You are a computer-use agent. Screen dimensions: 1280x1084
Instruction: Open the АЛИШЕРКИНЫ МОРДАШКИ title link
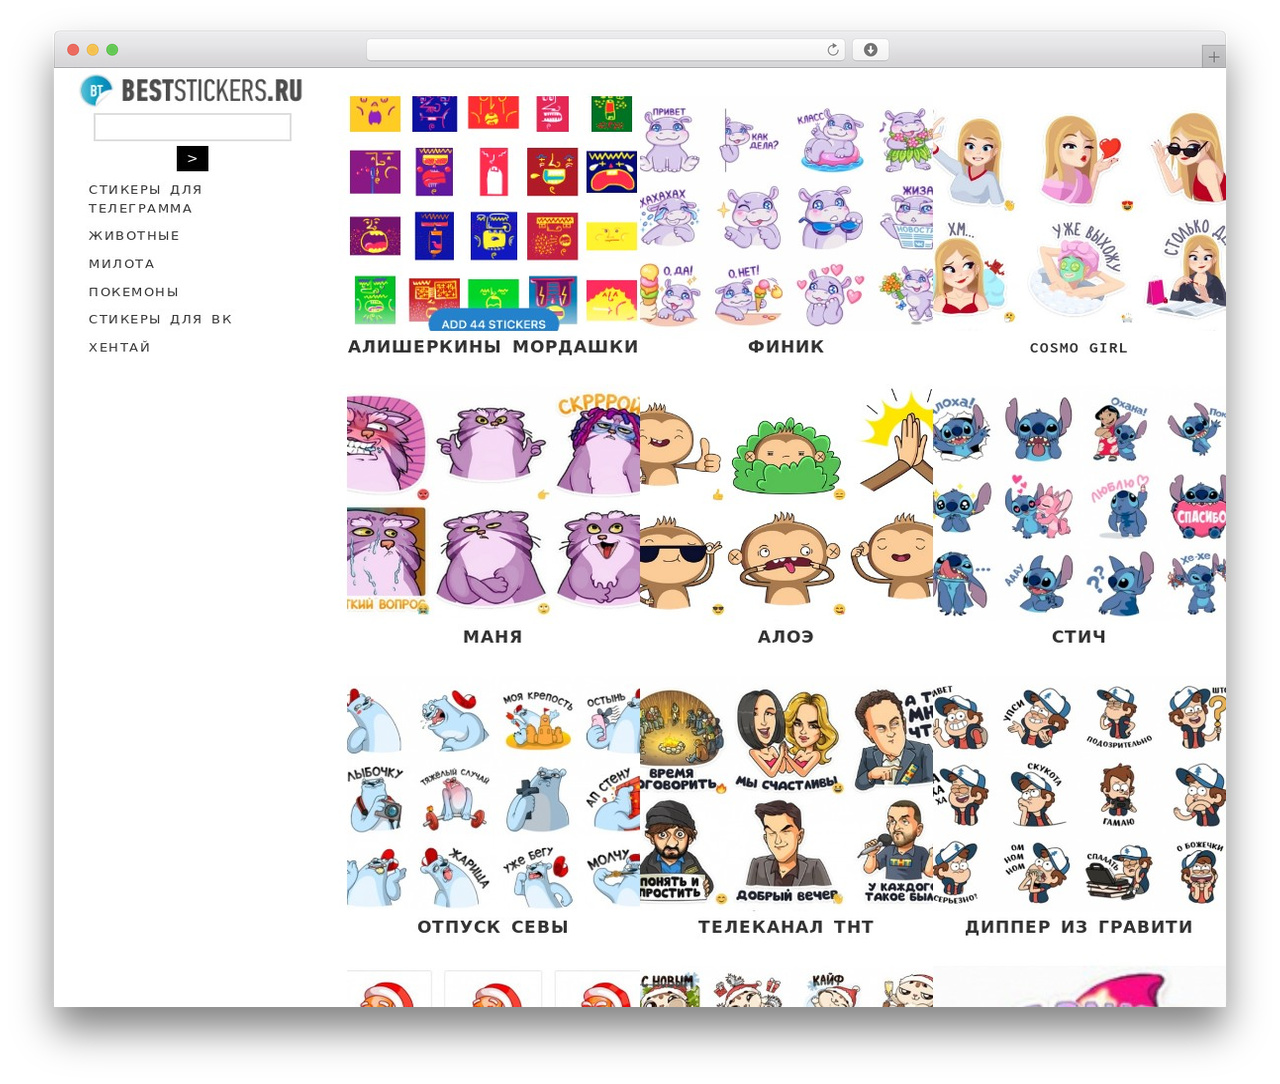tap(493, 347)
